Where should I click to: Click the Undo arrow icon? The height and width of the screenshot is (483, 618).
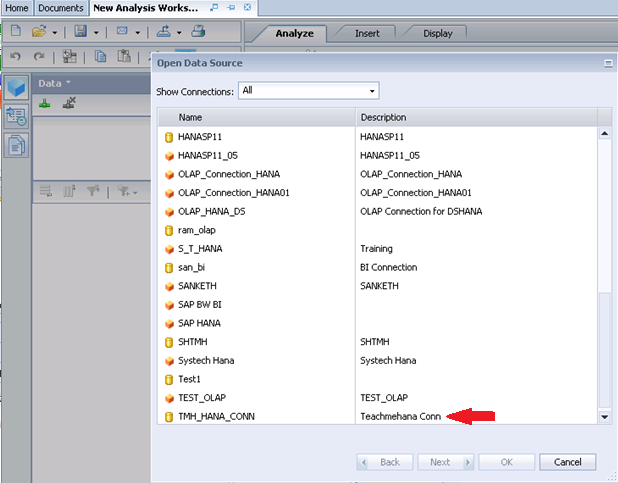(x=14, y=57)
